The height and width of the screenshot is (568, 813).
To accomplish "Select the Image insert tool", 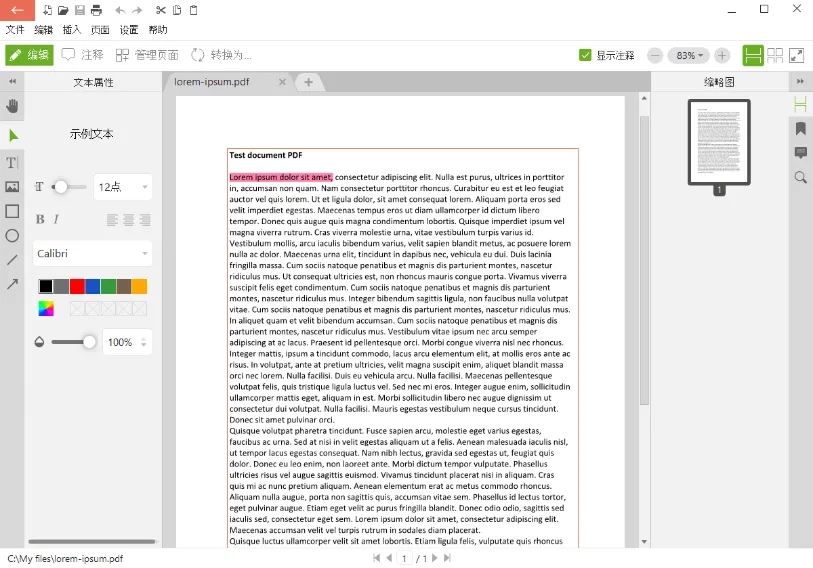I will [12, 187].
